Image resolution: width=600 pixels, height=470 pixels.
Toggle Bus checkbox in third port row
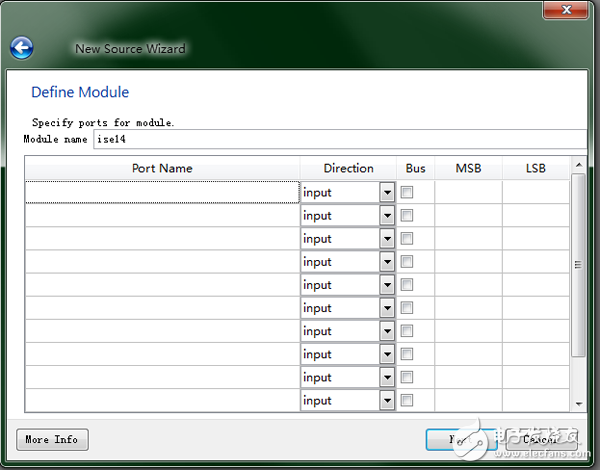[x=408, y=238]
